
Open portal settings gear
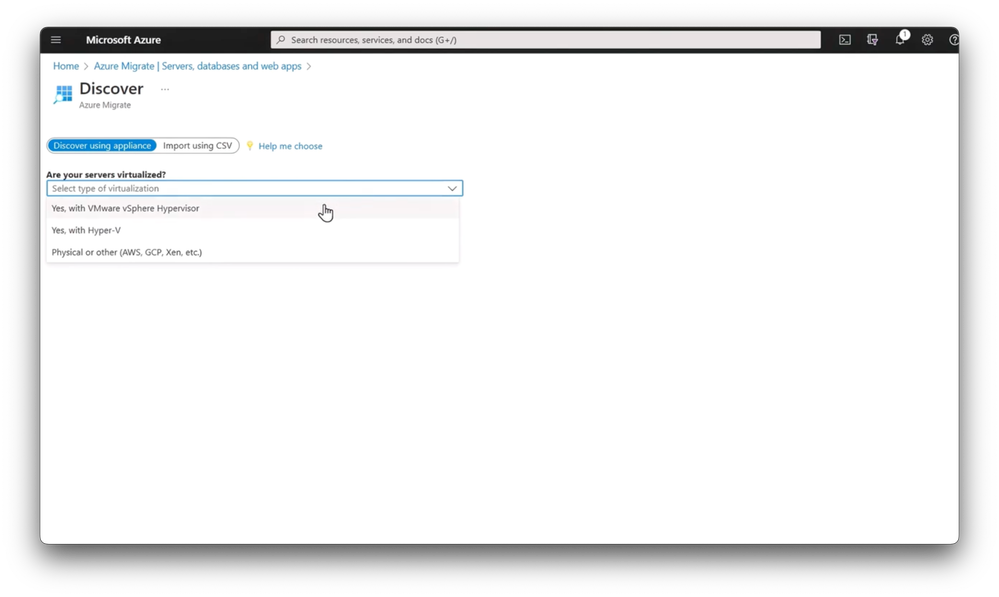pos(927,40)
